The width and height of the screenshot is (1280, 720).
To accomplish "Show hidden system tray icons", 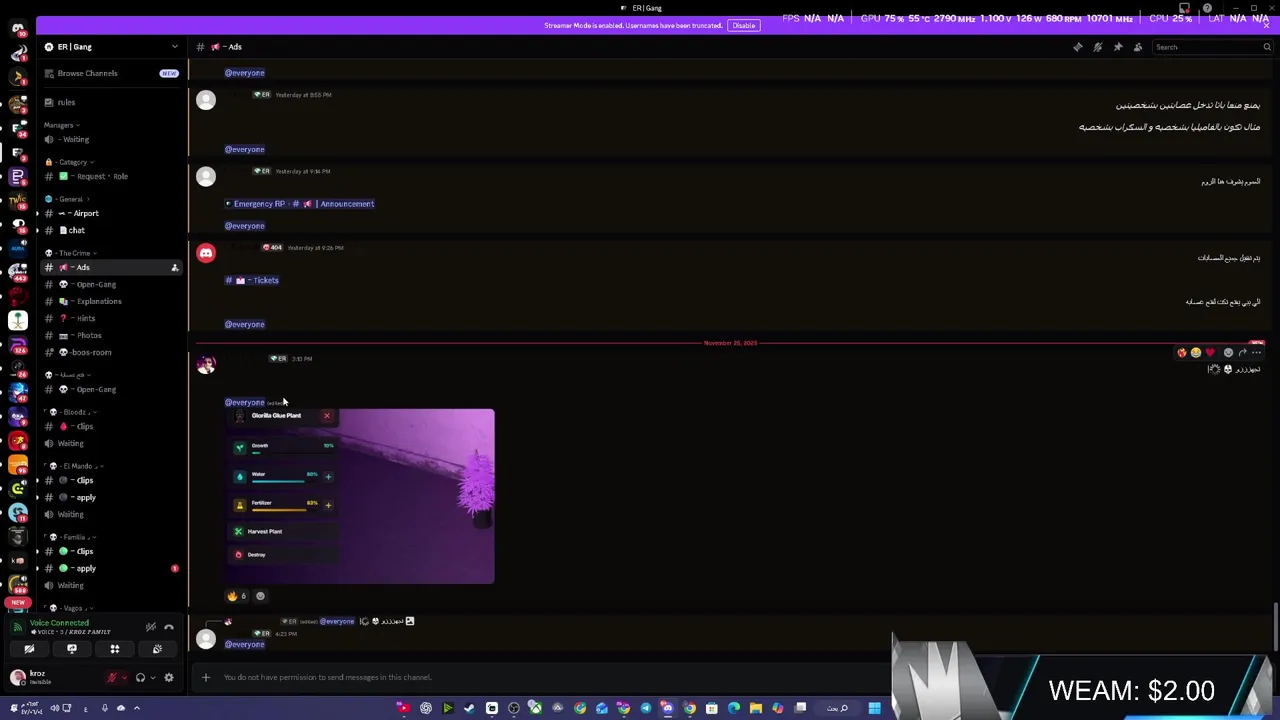I will 137,708.
